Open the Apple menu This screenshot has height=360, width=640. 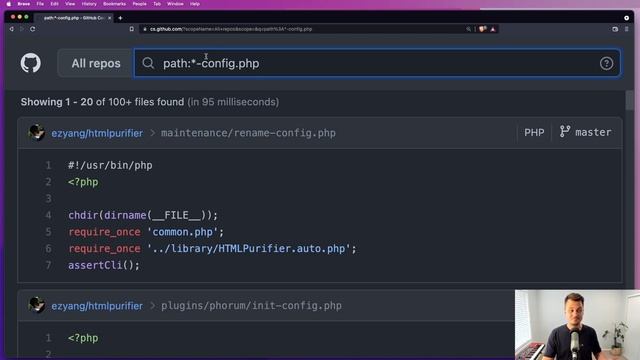pos(9,4)
